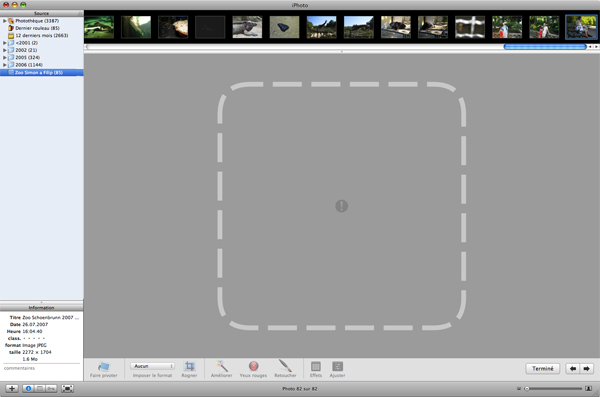Toggle the calendar view button

click(x=39, y=389)
